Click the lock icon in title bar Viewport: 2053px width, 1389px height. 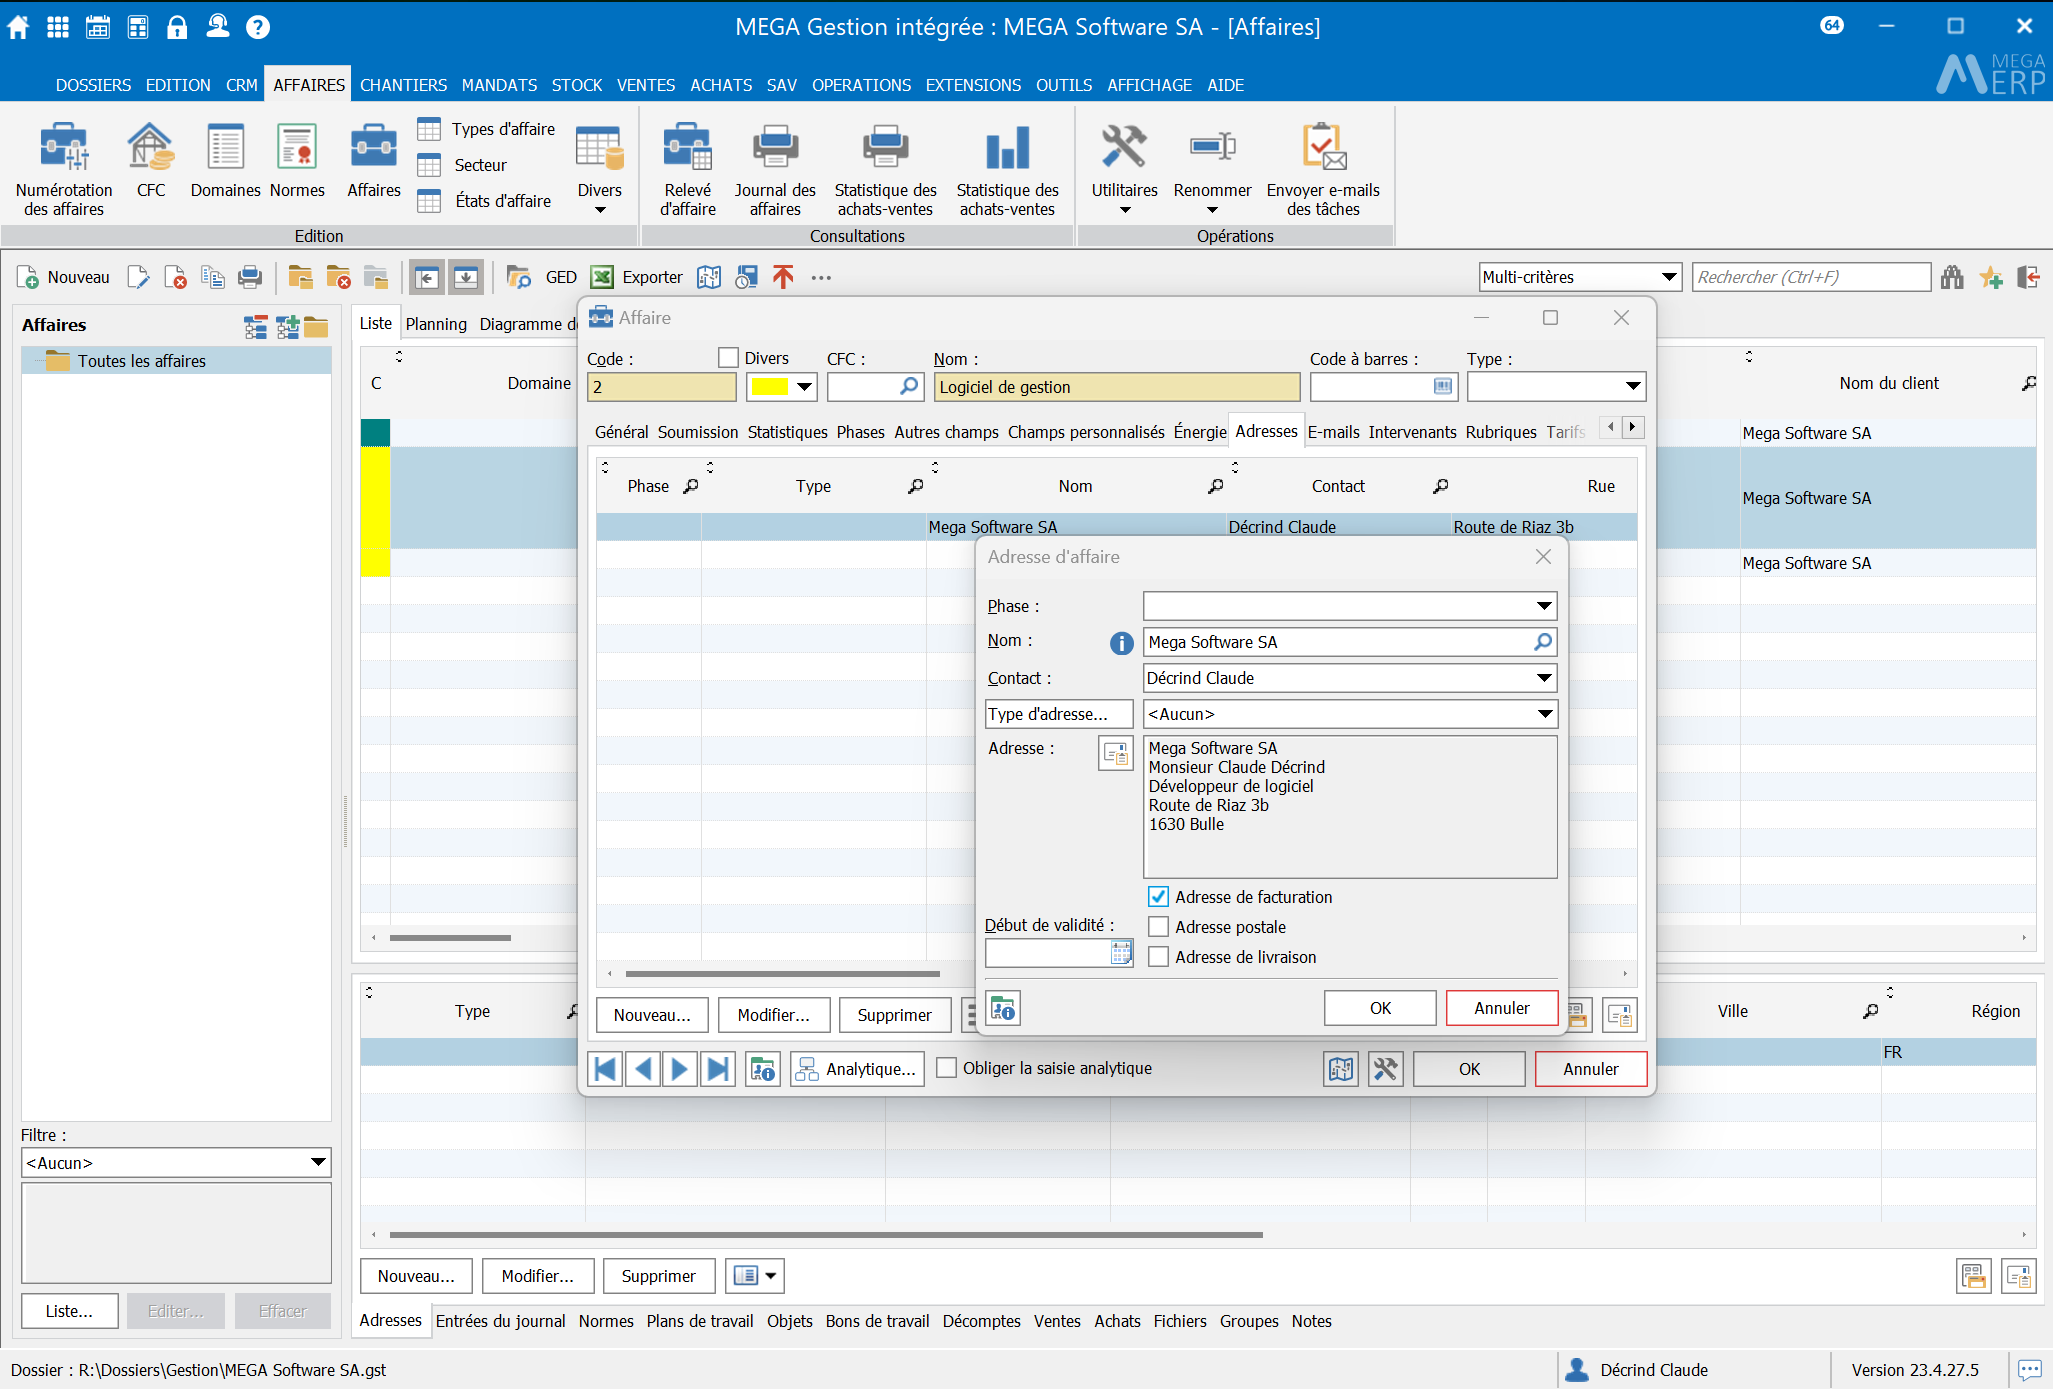177,27
